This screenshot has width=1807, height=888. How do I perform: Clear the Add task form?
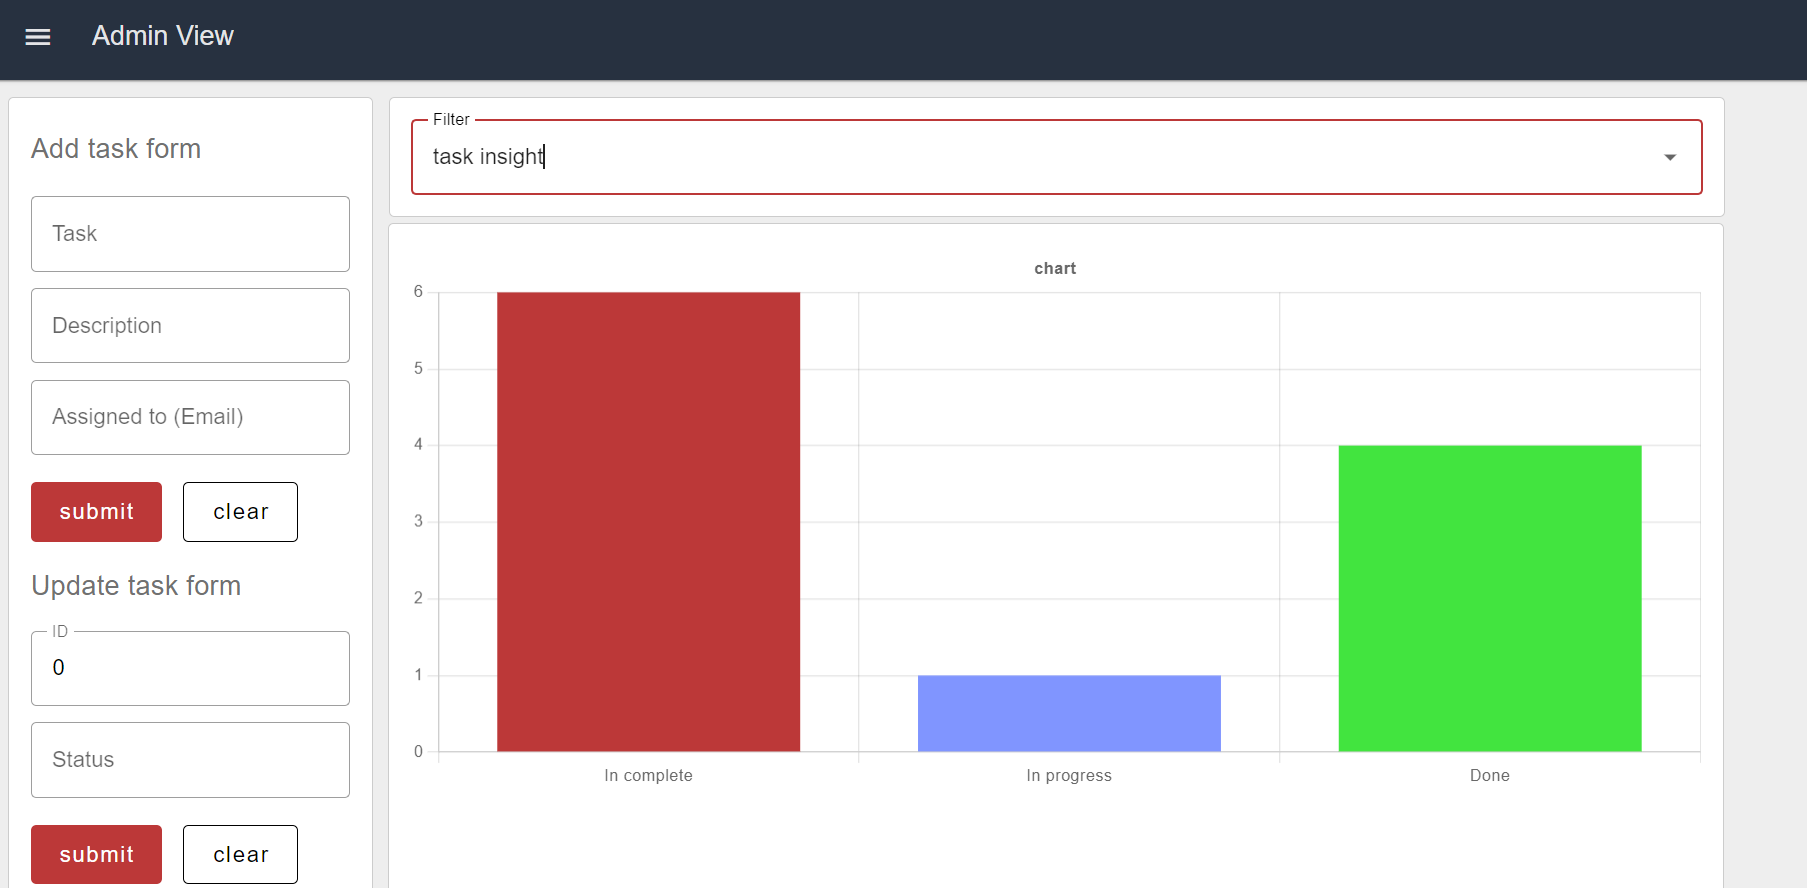tap(240, 512)
